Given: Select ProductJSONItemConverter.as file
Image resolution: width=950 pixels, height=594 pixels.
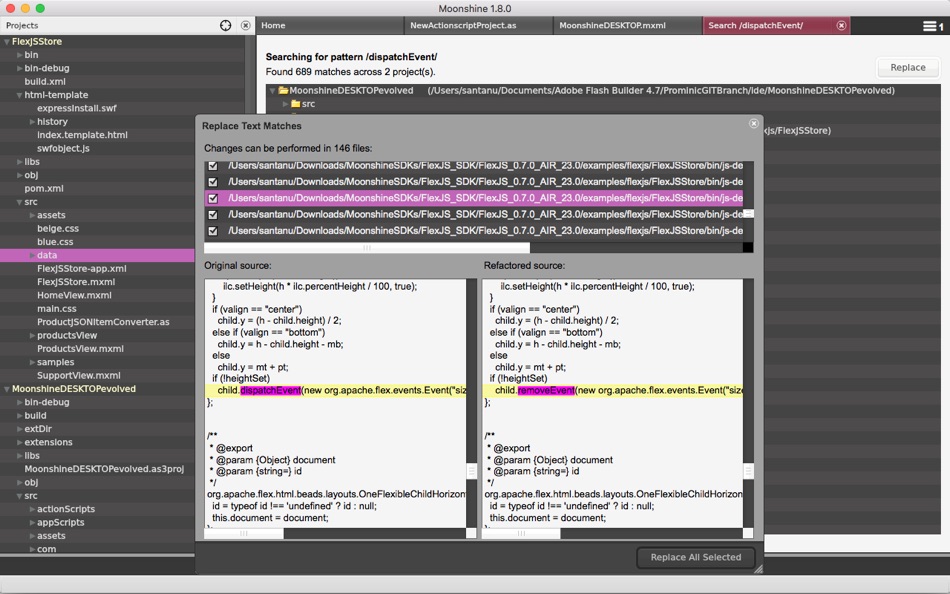Looking at the screenshot, I should [103, 322].
